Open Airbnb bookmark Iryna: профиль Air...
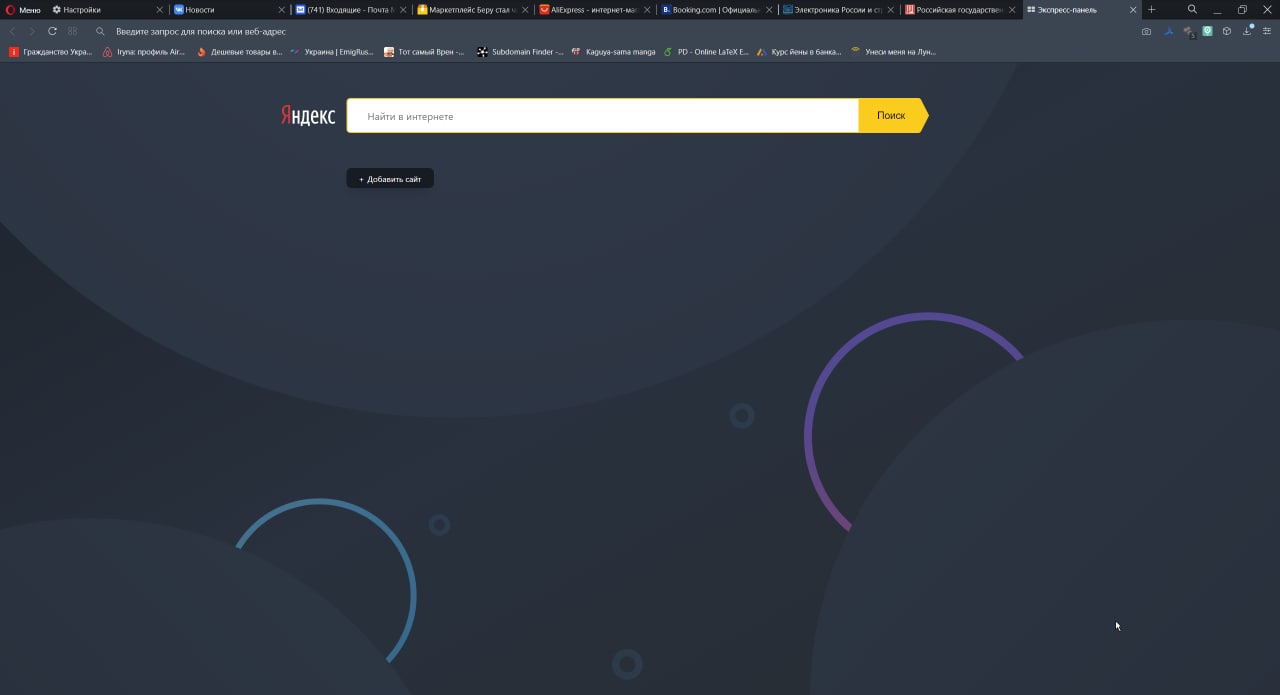This screenshot has height=695, width=1280. [144, 51]
